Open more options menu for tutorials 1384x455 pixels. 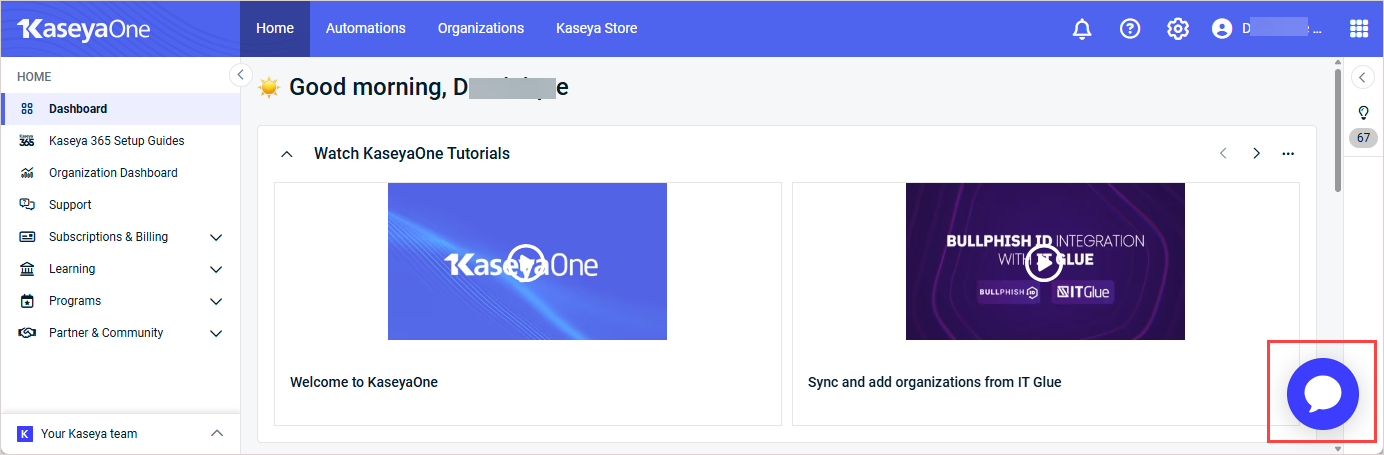1288,153
